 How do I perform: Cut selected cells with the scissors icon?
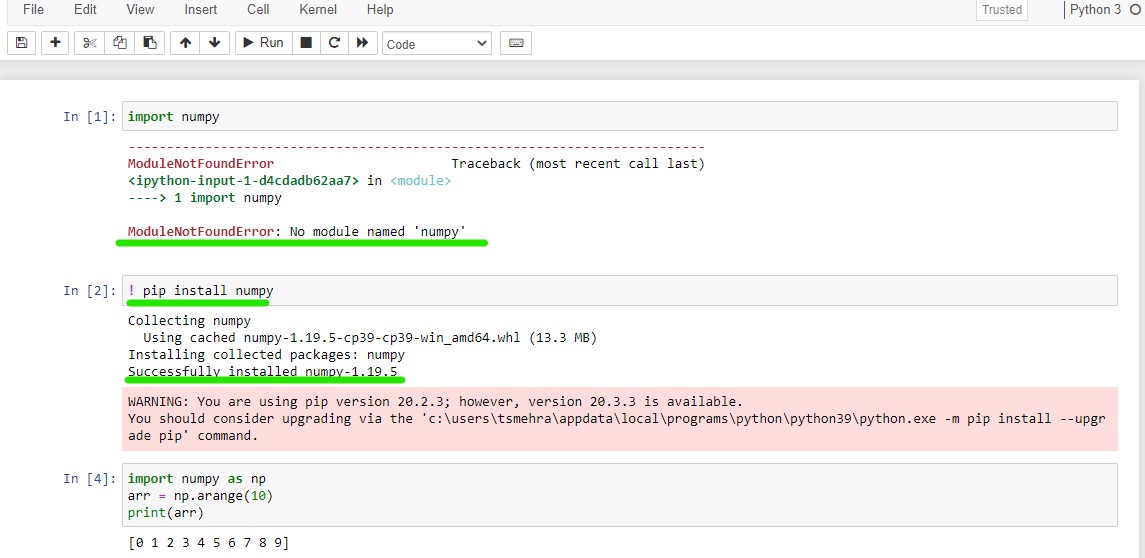coord(89,43)
